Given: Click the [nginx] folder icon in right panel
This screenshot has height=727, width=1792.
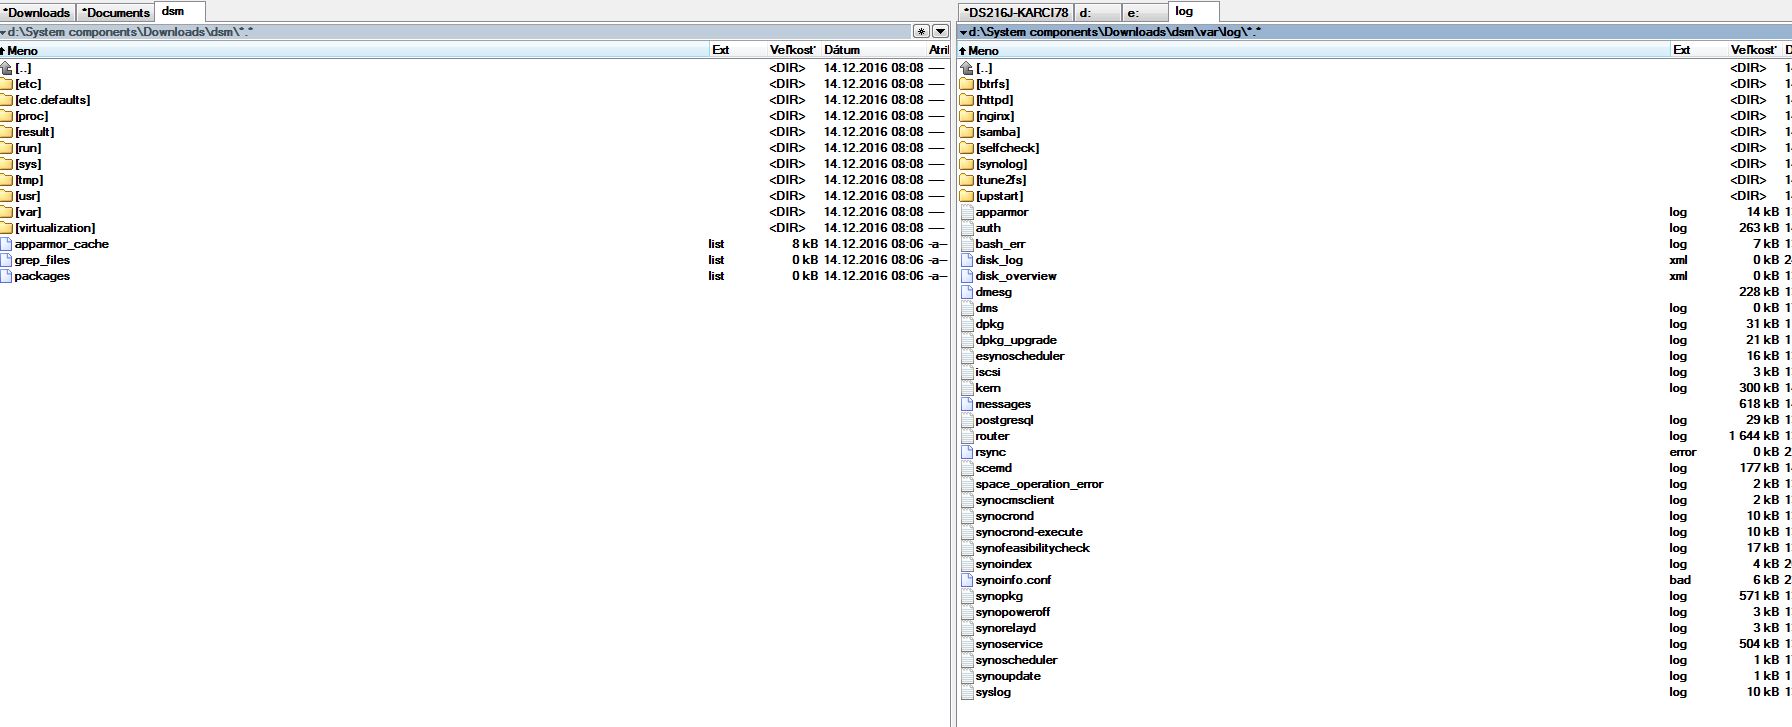Looking at the screenshot, I should pos(966,116).
